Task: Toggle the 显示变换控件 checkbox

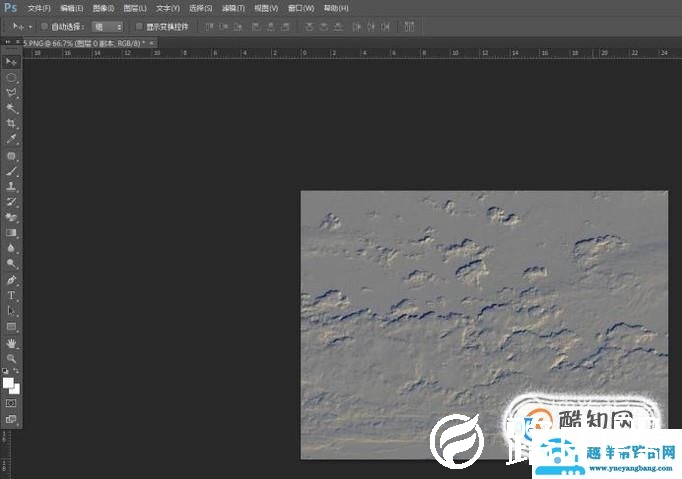Action: [x=139, y=26]
